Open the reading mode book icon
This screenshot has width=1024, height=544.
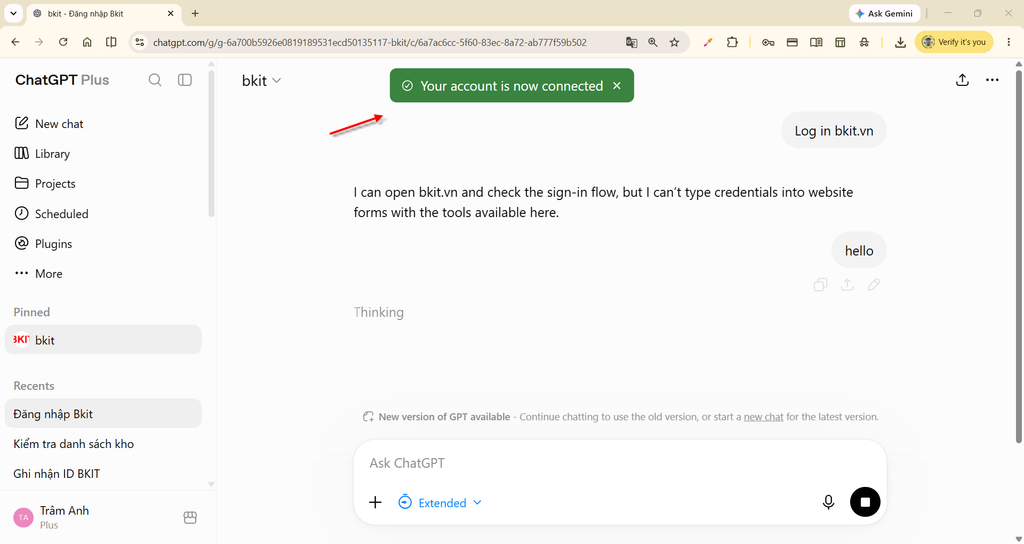point(816,42)
